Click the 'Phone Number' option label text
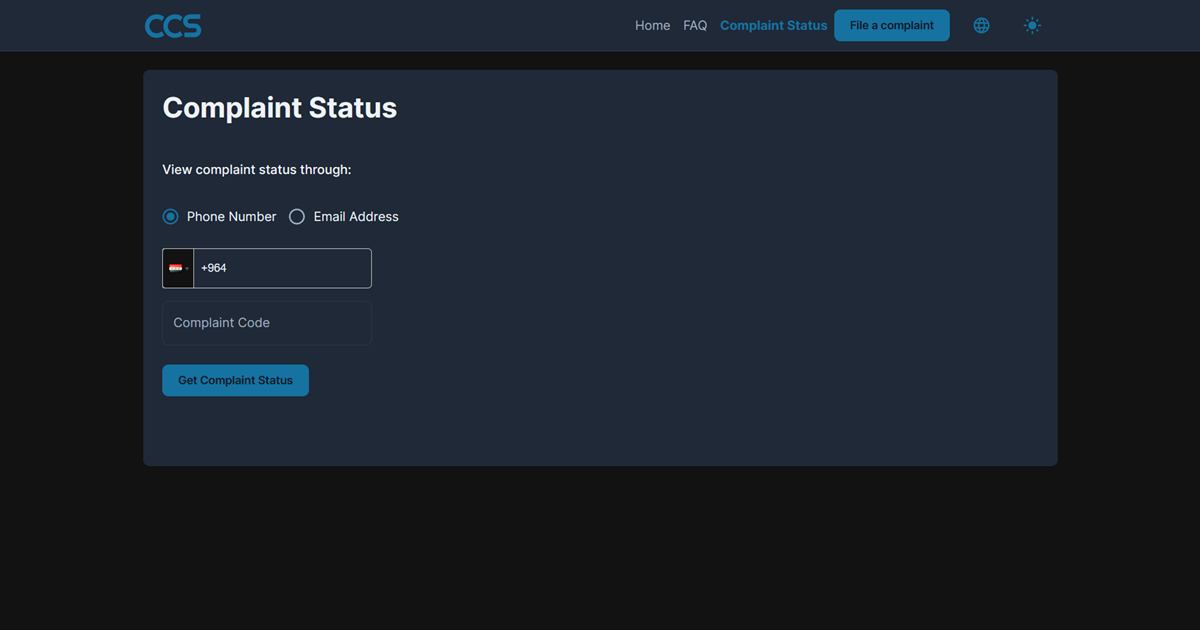The width and height of the screenshot is (1200, 630). (231, 217)
